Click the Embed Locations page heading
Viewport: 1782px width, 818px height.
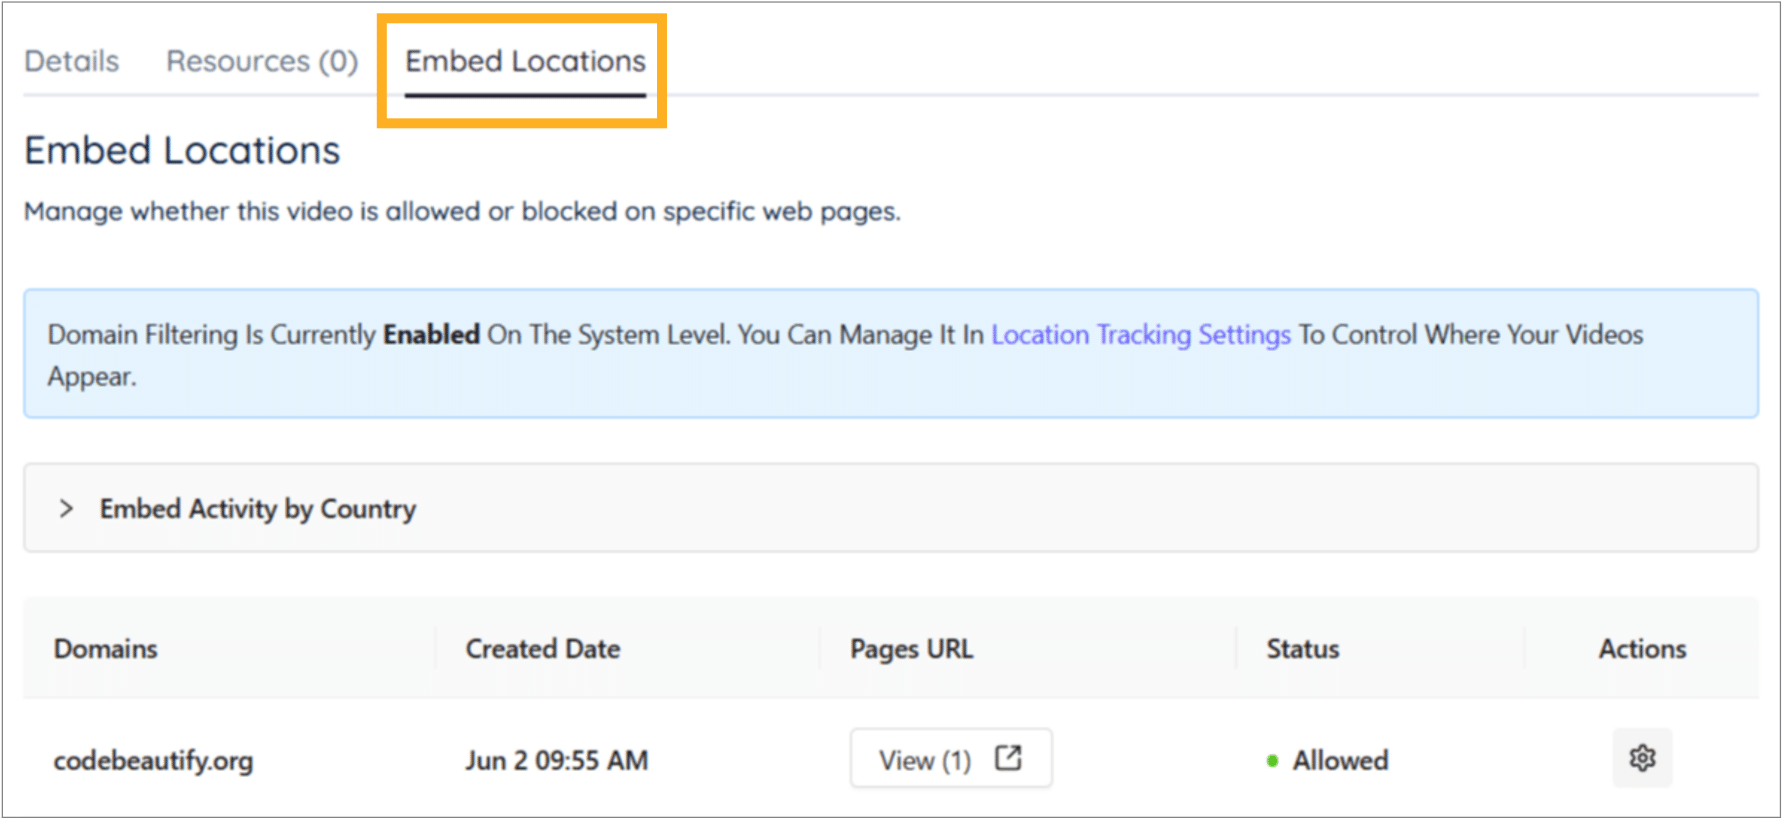[182, 150]
